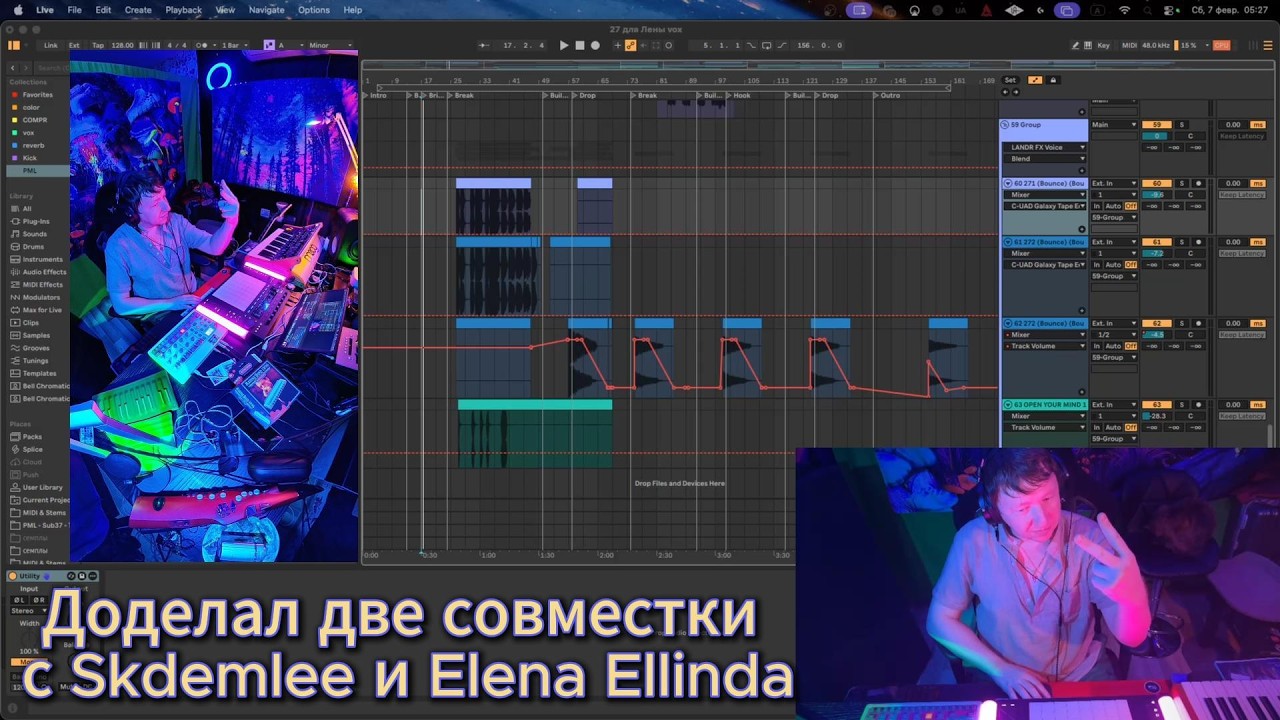Toggle the scale mode icon

tap(268, 45)
